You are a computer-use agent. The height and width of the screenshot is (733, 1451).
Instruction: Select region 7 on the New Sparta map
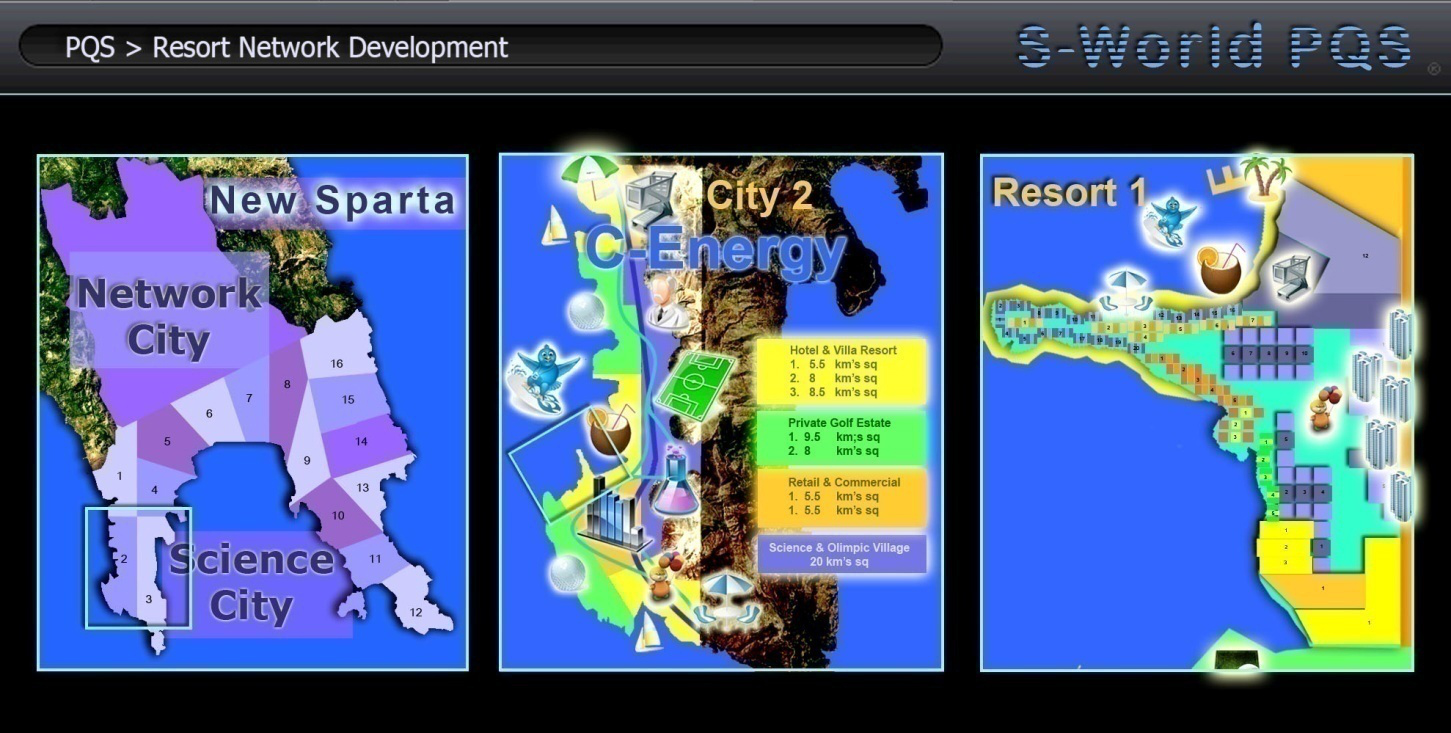(249, 398)
